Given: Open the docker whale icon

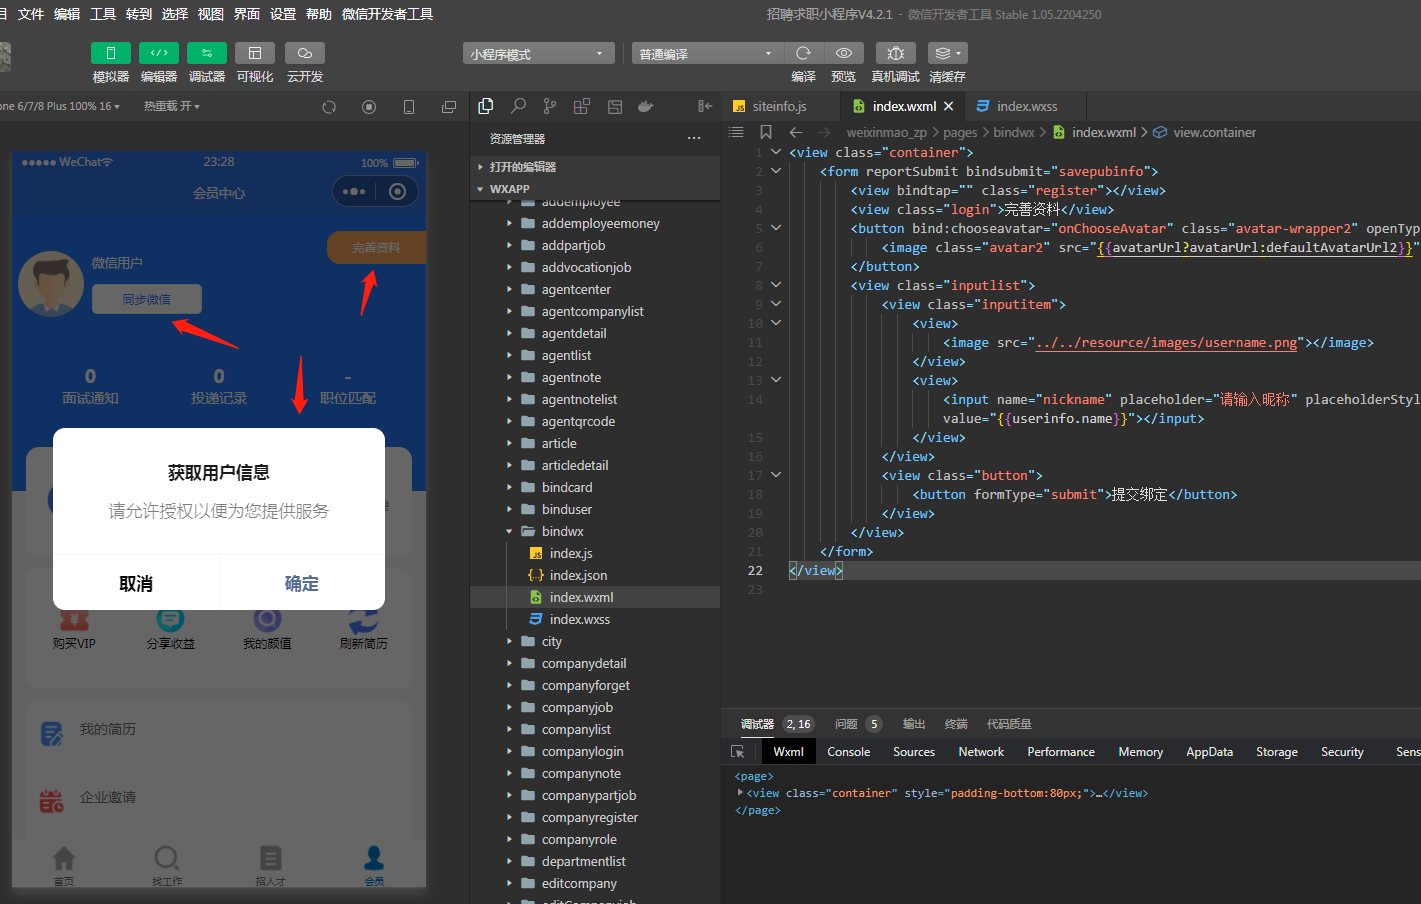Looking at the screenshot, I should point(646,106).
